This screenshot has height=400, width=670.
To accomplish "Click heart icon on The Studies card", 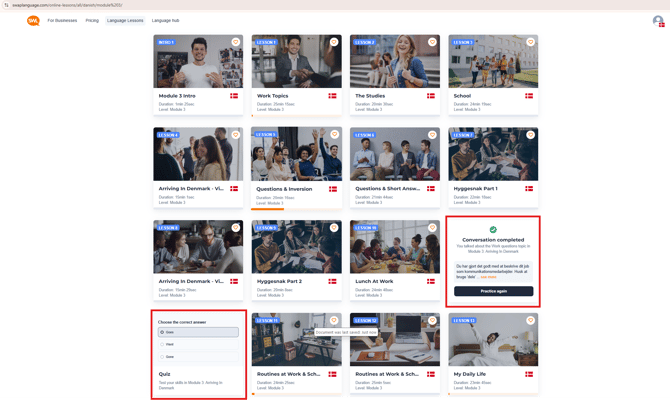I will tap(432, 43).
